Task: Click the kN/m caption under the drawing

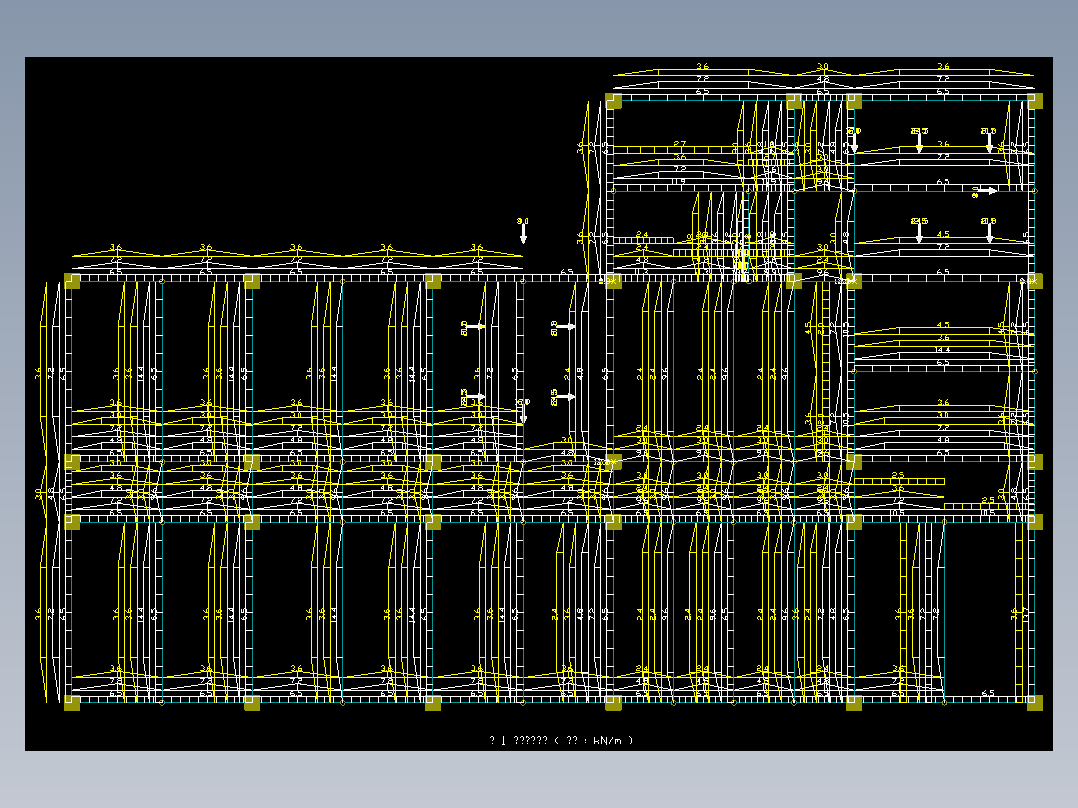Action: click(x=561, y=740)
